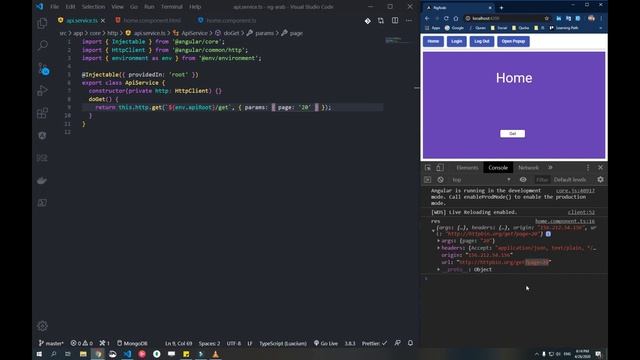Open the Search view in the activity bar
640x360 pixels.
pyautogui.click(x=42, y=45)
